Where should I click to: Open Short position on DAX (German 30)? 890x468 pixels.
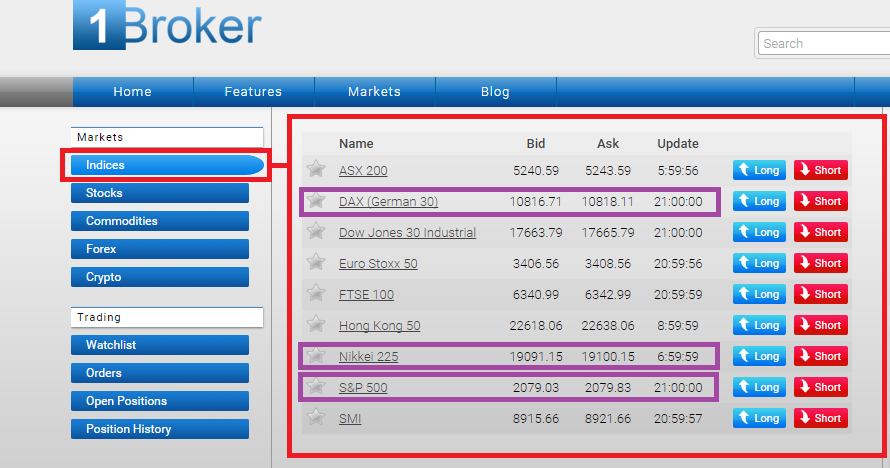pos(821,201)
